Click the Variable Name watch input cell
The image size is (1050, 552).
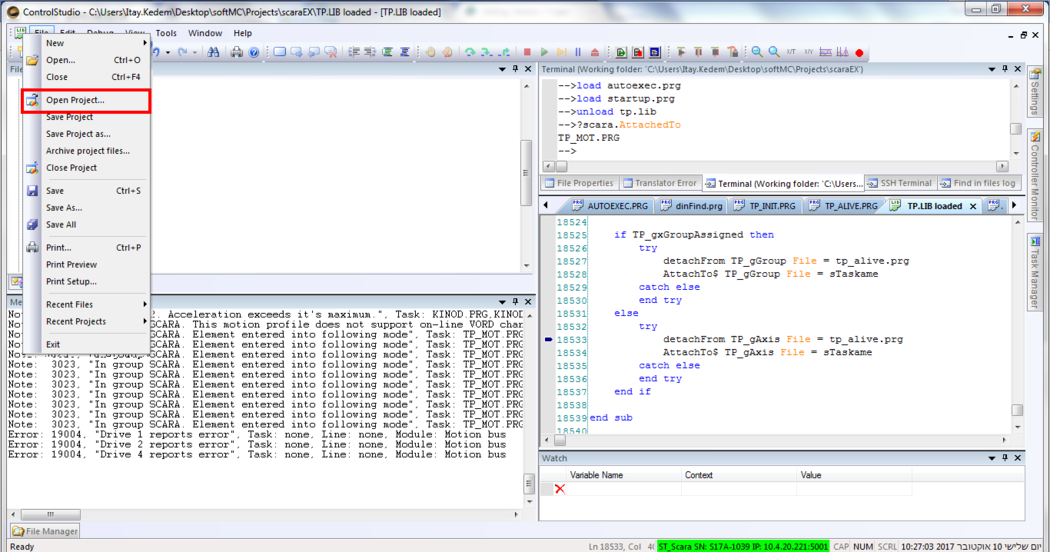click(624, 489)
